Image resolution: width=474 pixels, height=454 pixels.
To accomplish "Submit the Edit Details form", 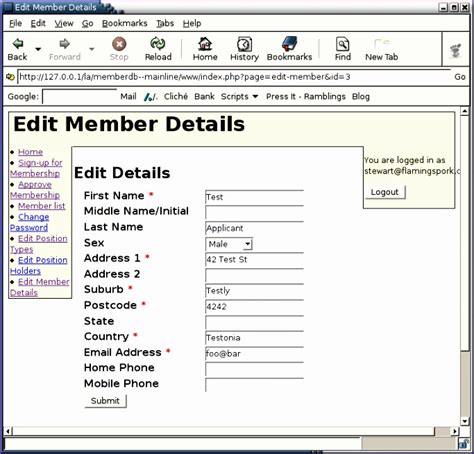I will [105, 401].
